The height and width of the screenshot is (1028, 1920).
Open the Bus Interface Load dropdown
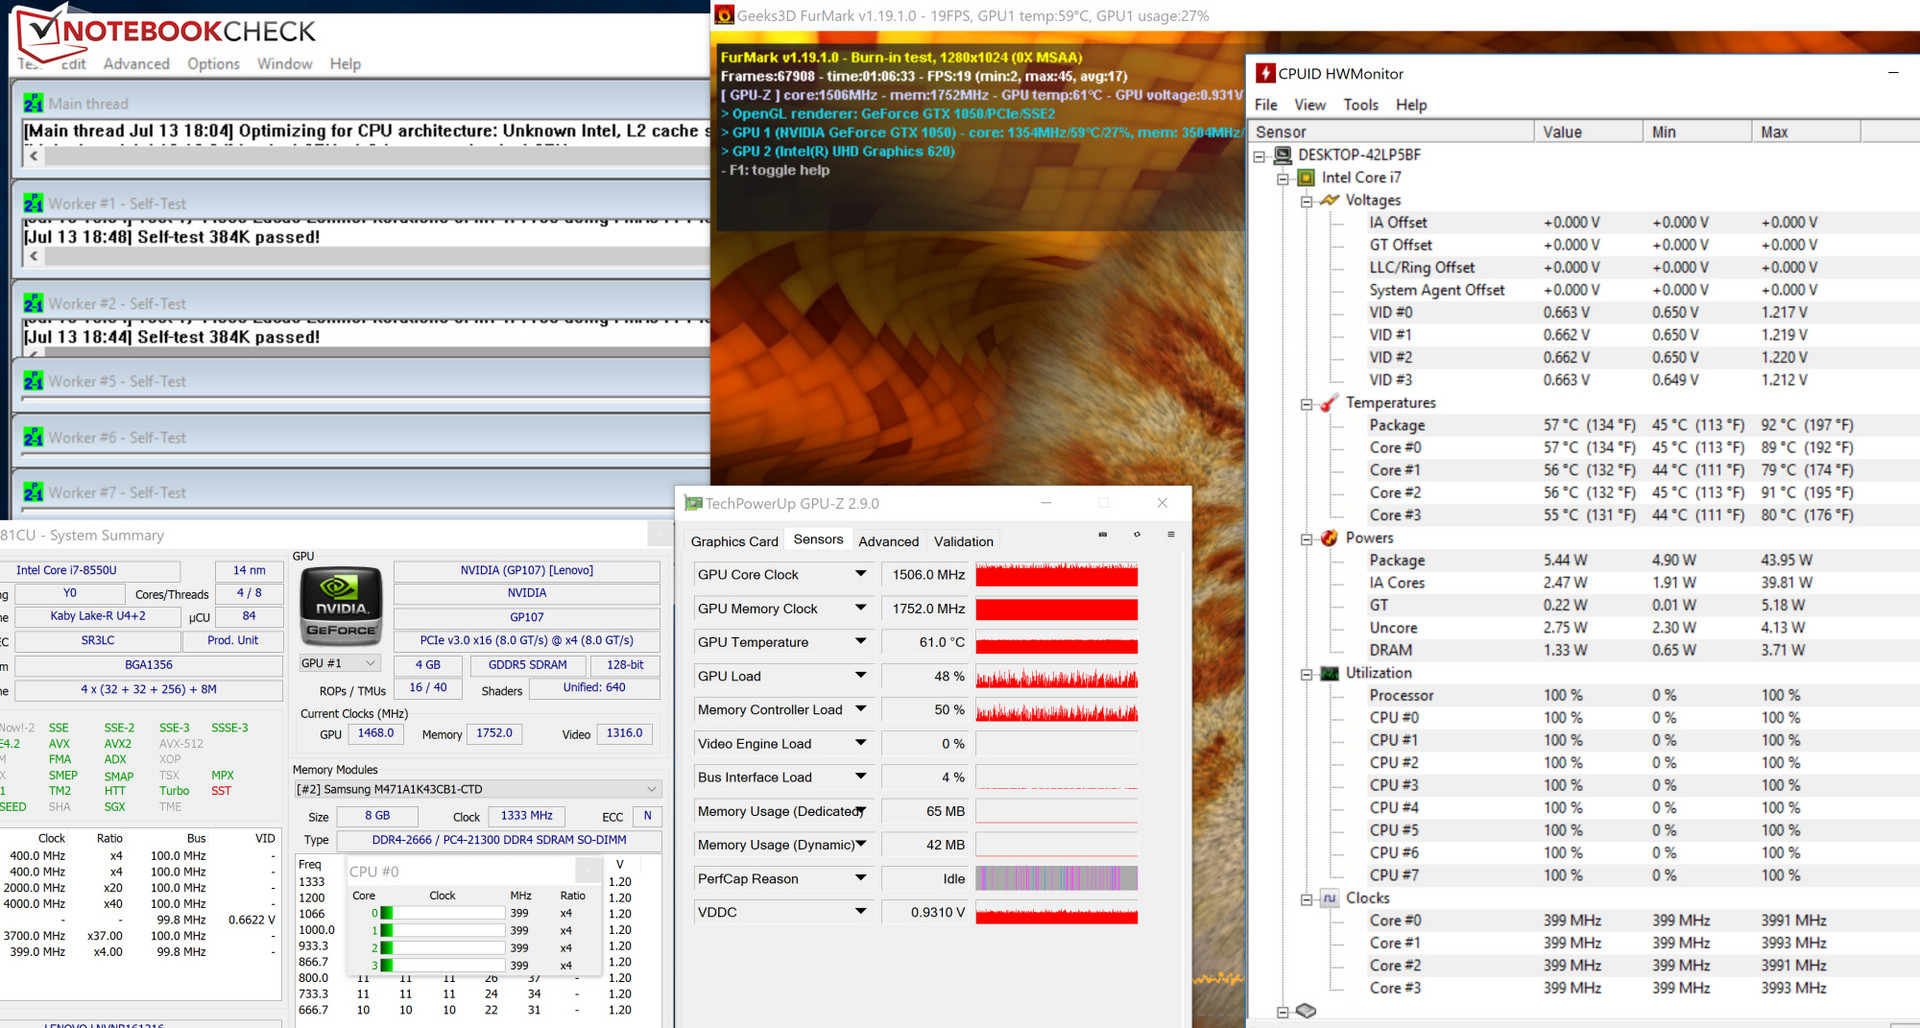[860, 777]
